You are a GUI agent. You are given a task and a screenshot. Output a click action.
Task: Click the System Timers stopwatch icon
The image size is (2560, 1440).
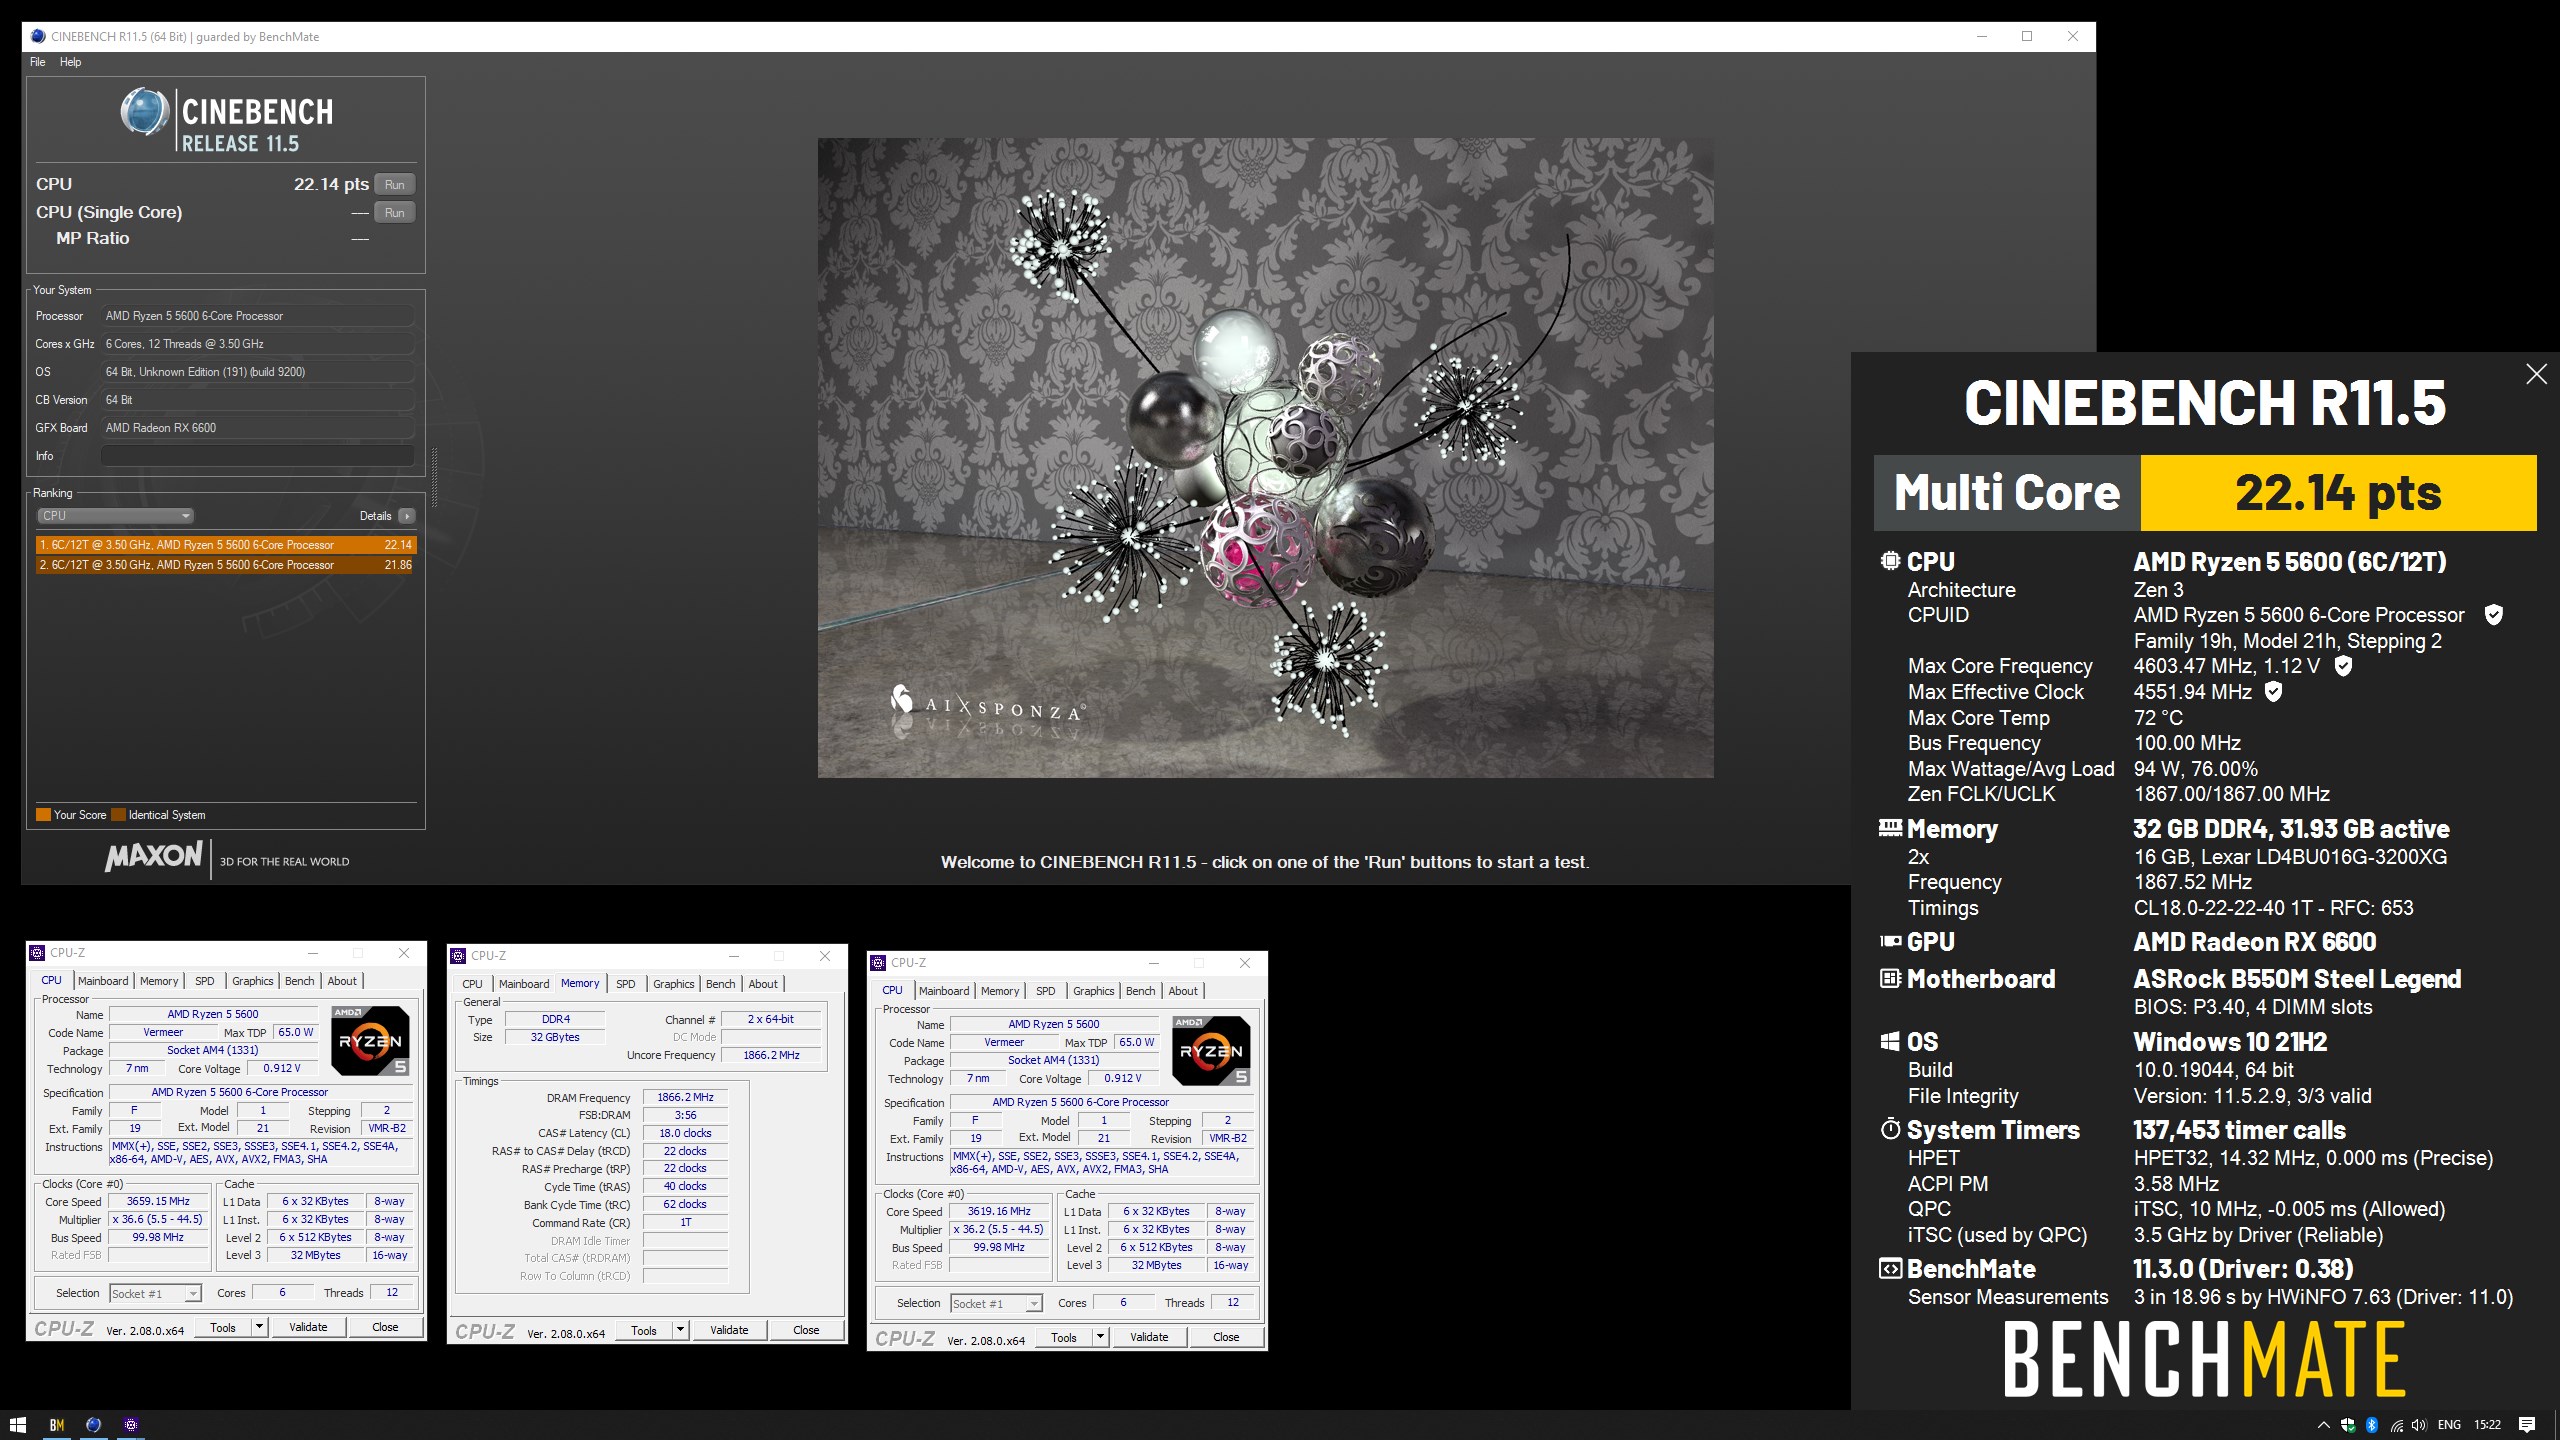coord(1890,1130)
